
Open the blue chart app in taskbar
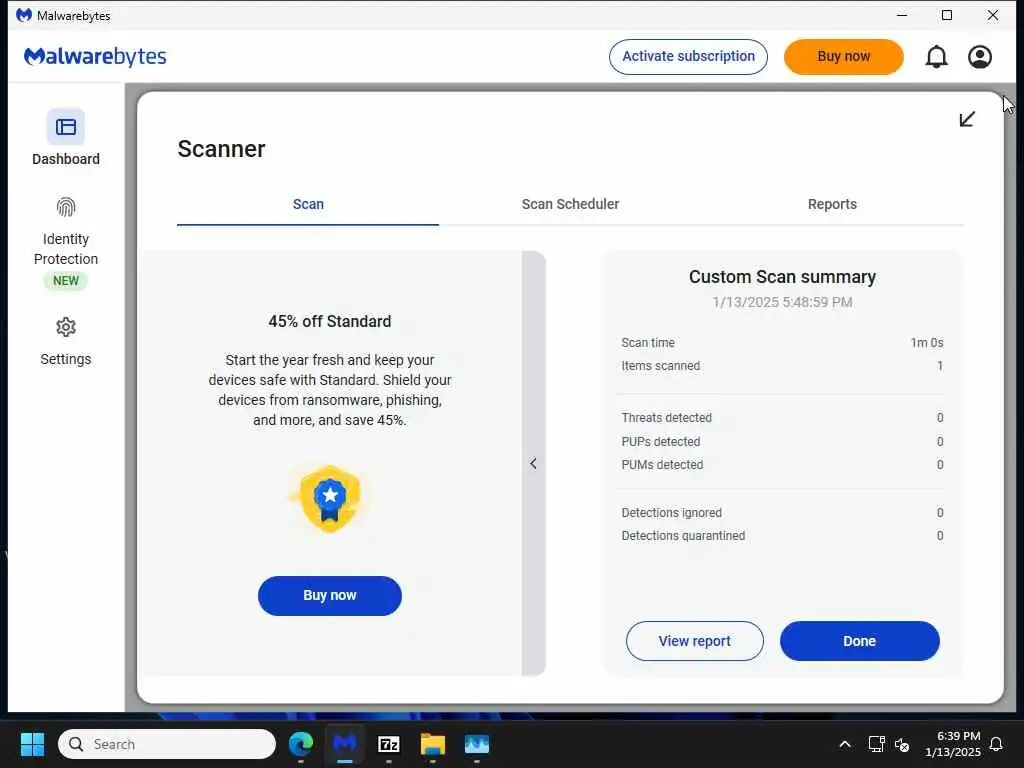tap(477, 744)
